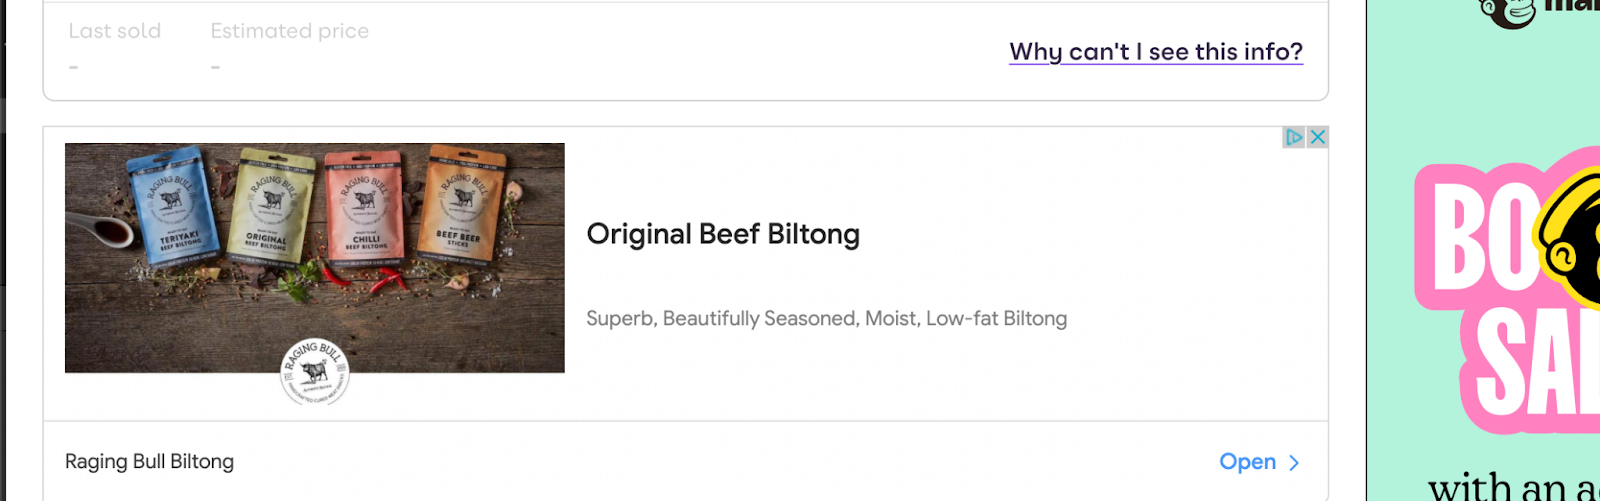Click the orange Beef Beer Sticks pouch

click(461, 204)
